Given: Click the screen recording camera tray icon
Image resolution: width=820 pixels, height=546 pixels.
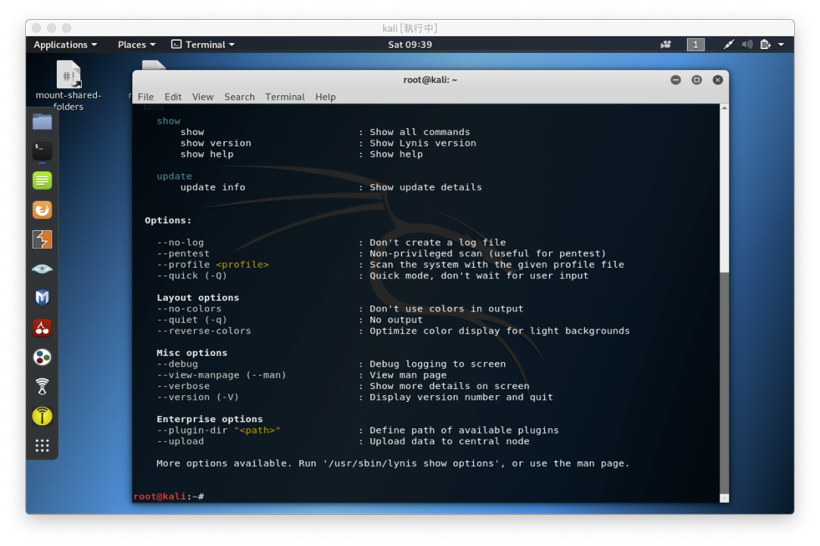Looking at the screenshot, I should click(666, 44).
